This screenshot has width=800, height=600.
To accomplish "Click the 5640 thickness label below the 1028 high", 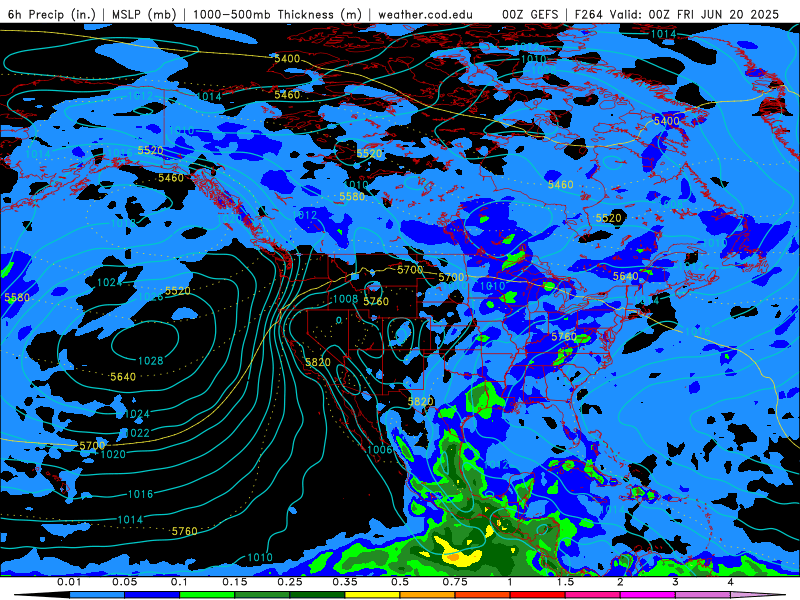I will coord(123,377).
